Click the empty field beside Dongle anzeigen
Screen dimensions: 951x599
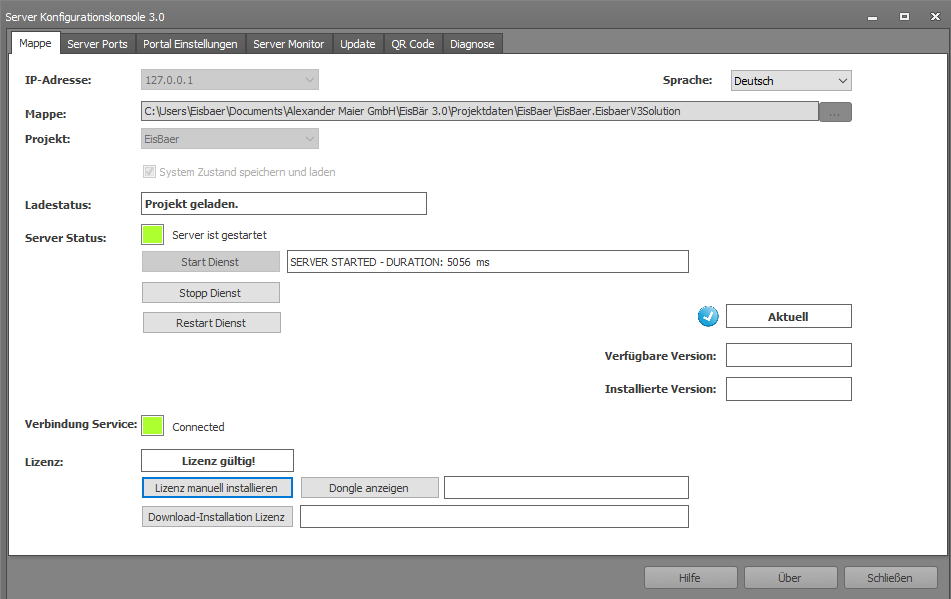click(x=566, y=487)
